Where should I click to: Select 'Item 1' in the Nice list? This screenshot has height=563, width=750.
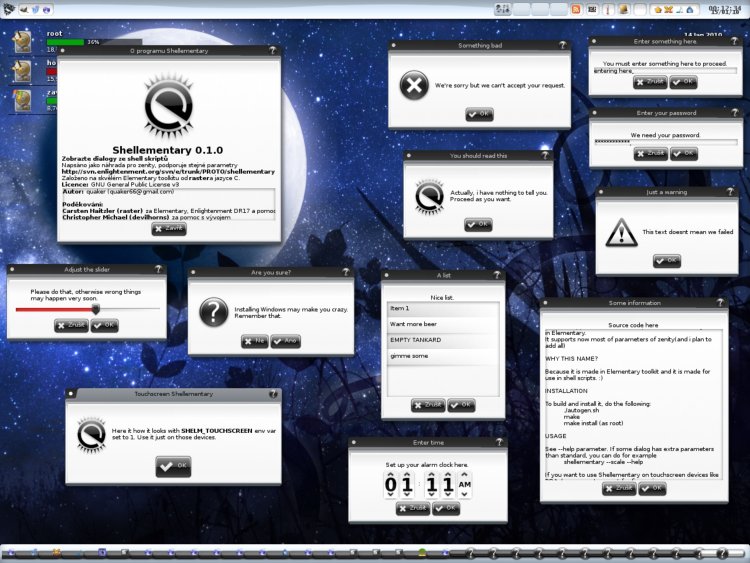(442, 309)
